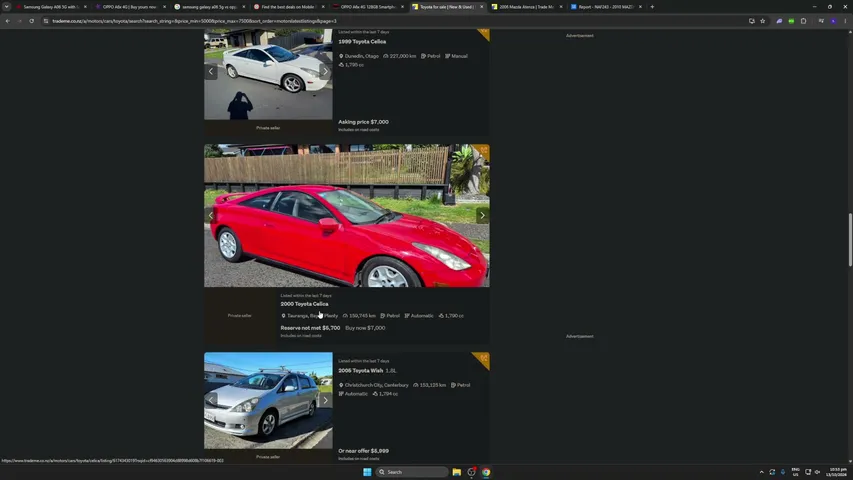Click the page vertical scrollbar thumb

tap(850, 240)
